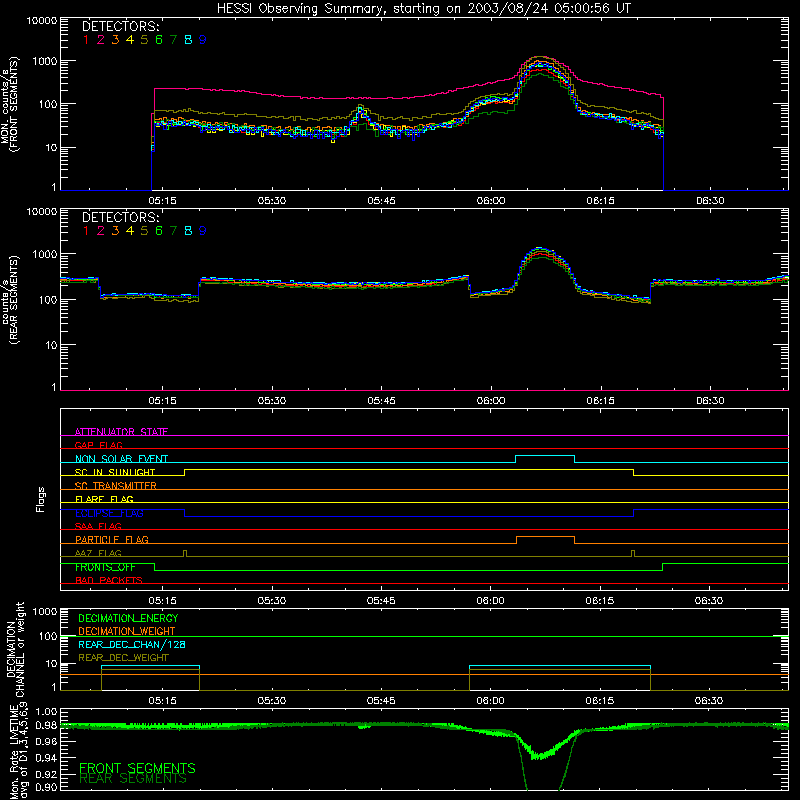Click 05:15 tick under front segments plot
800x800 pixels.
[162, 201]
